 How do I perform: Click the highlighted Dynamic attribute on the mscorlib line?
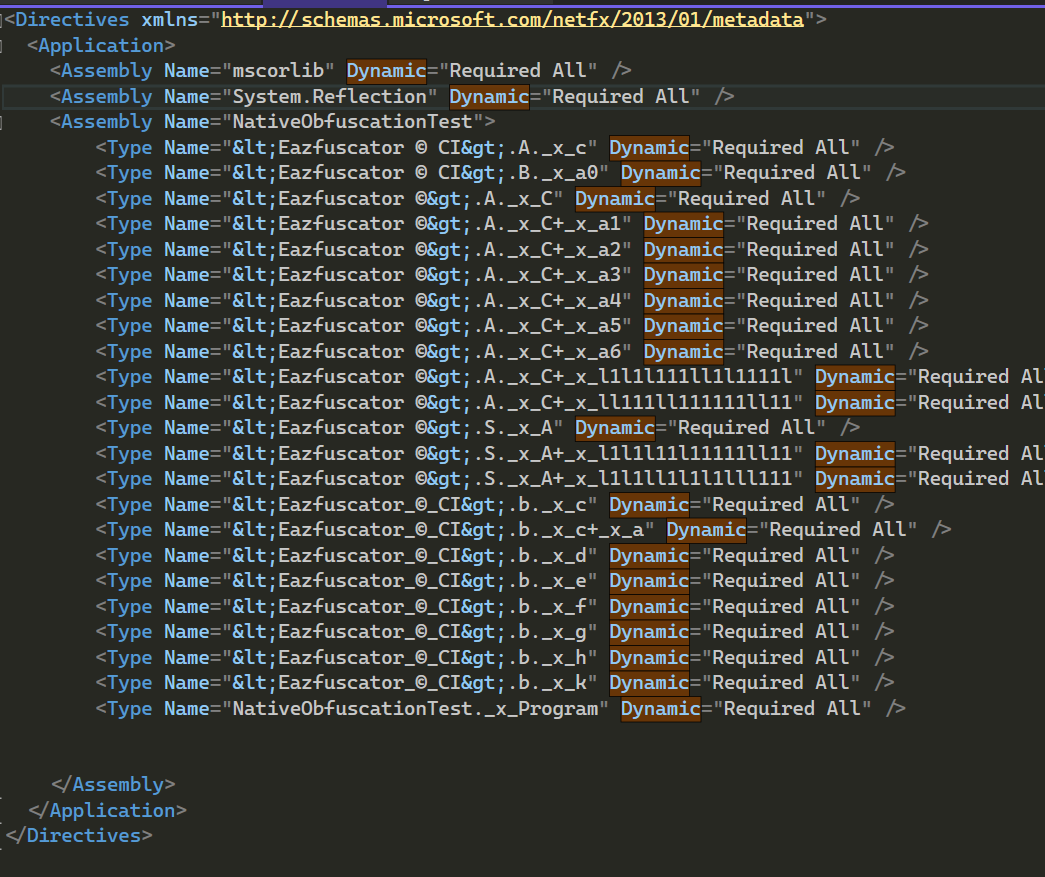pos(385,70)
